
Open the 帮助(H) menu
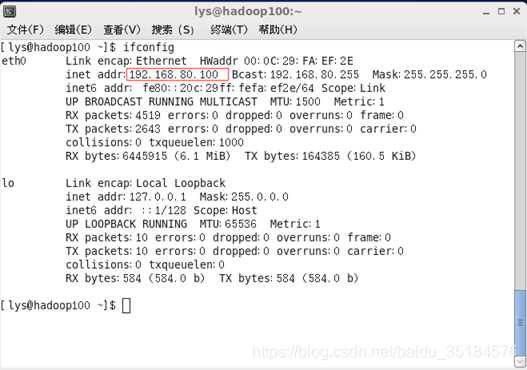(278, 30)
